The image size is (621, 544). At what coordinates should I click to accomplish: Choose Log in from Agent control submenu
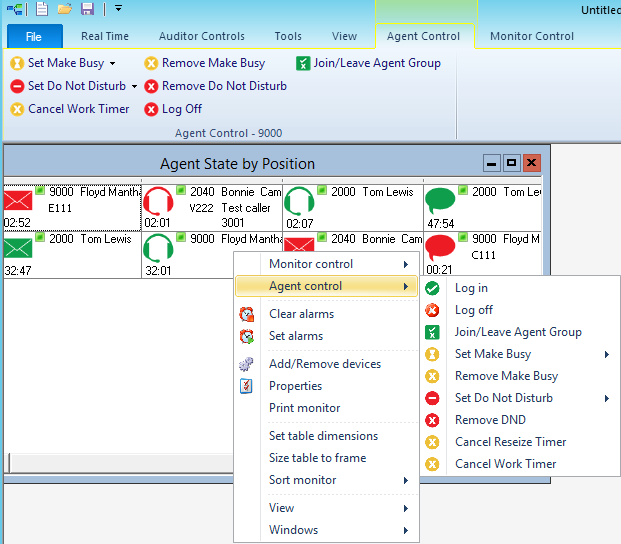pos(470,288)
